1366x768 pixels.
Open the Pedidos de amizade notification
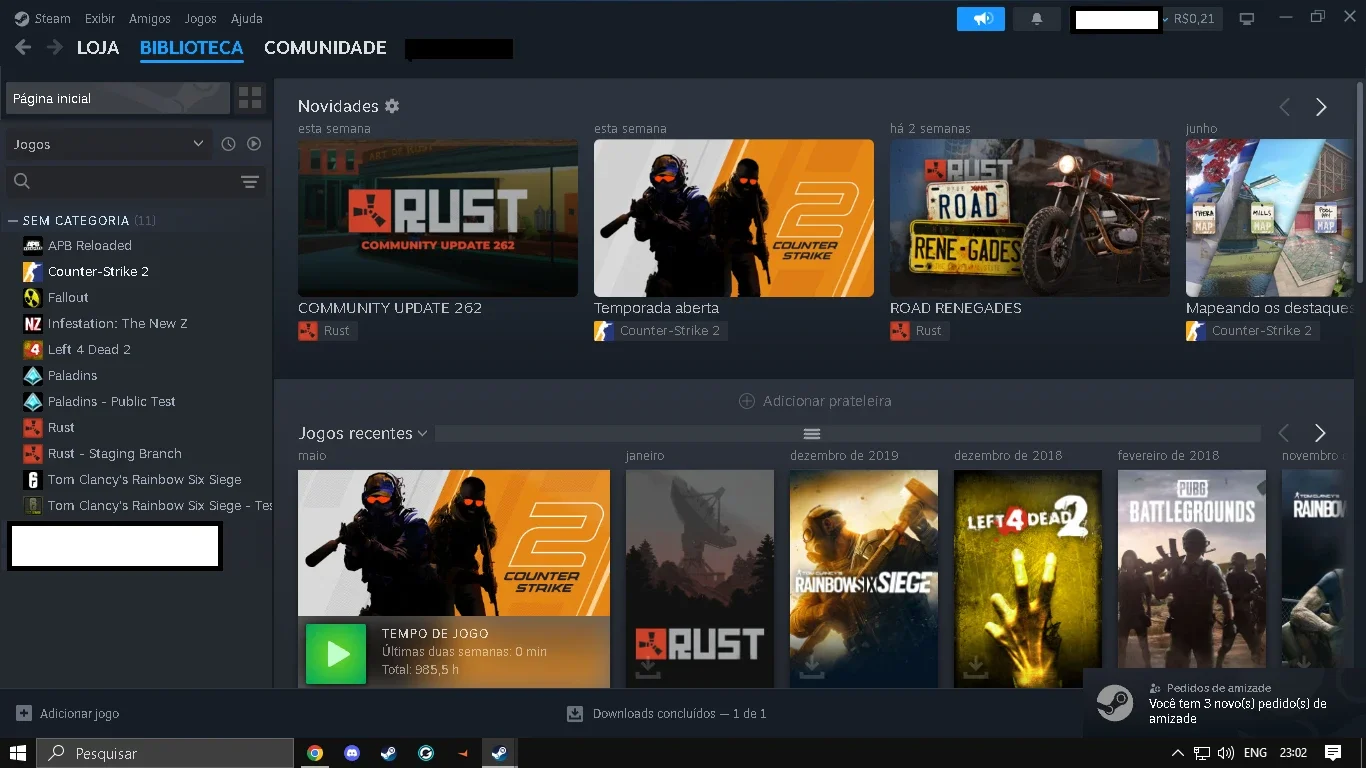coord(1225,703)
